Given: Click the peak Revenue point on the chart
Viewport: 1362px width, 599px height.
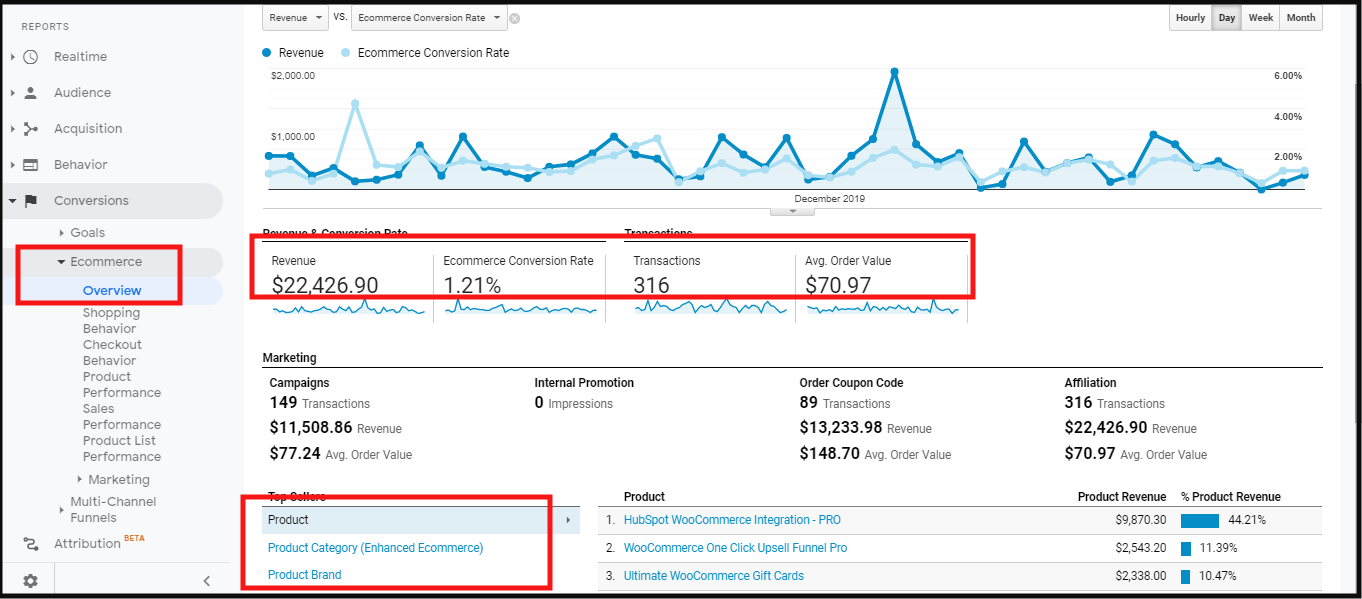Looking at the screenshot, I should 894,72.
